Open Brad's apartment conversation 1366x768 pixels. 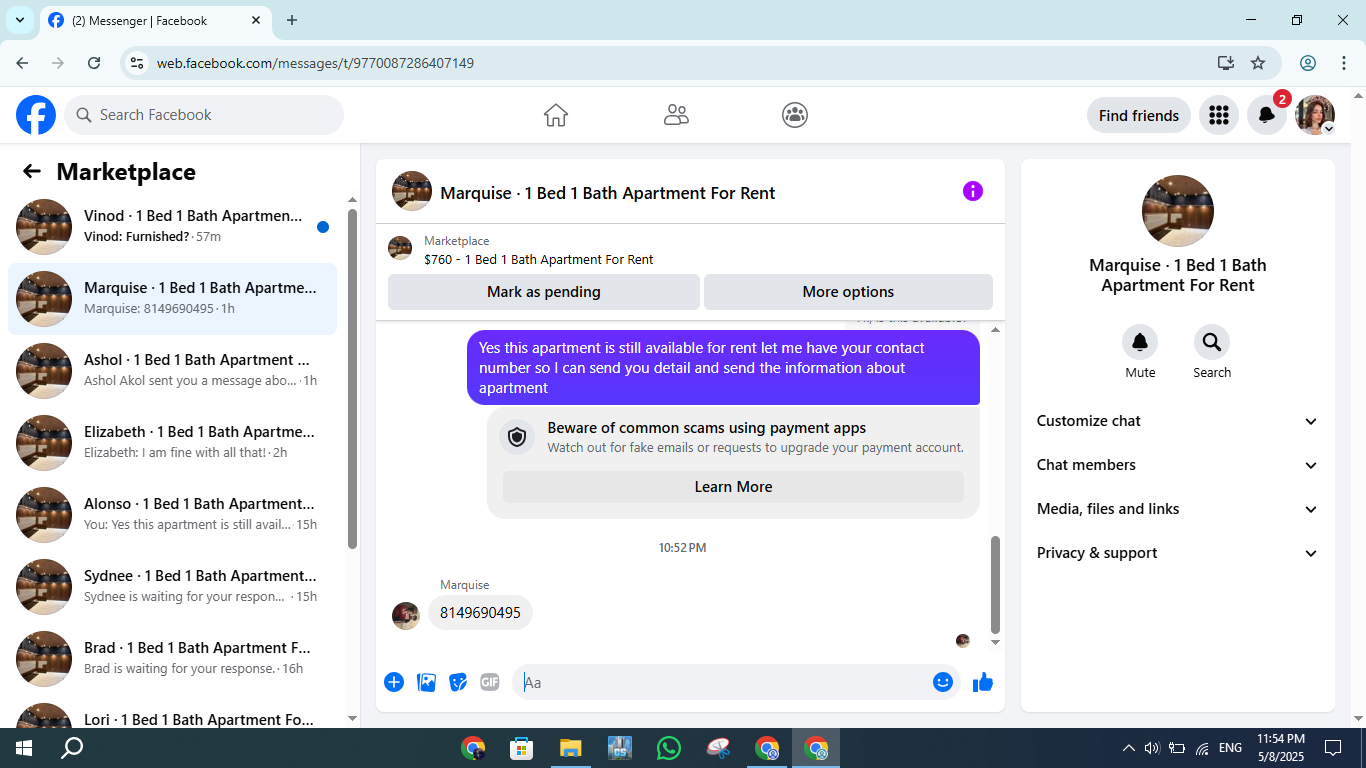(x=172, y=659)
